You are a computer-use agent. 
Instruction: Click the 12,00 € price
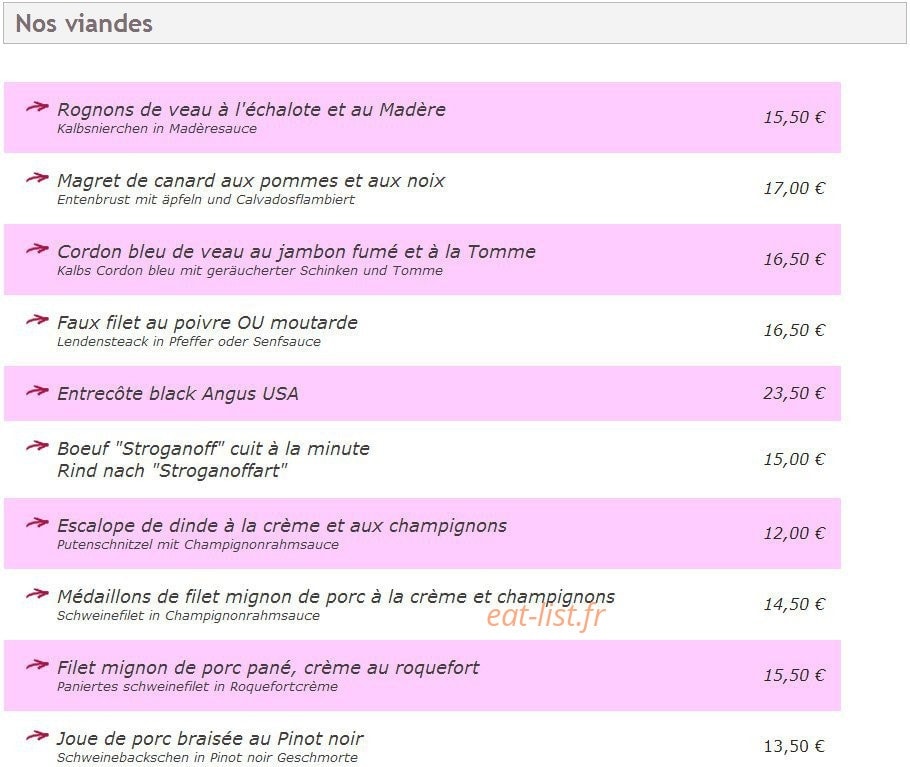pyautogui.click(x=794, y=533)
